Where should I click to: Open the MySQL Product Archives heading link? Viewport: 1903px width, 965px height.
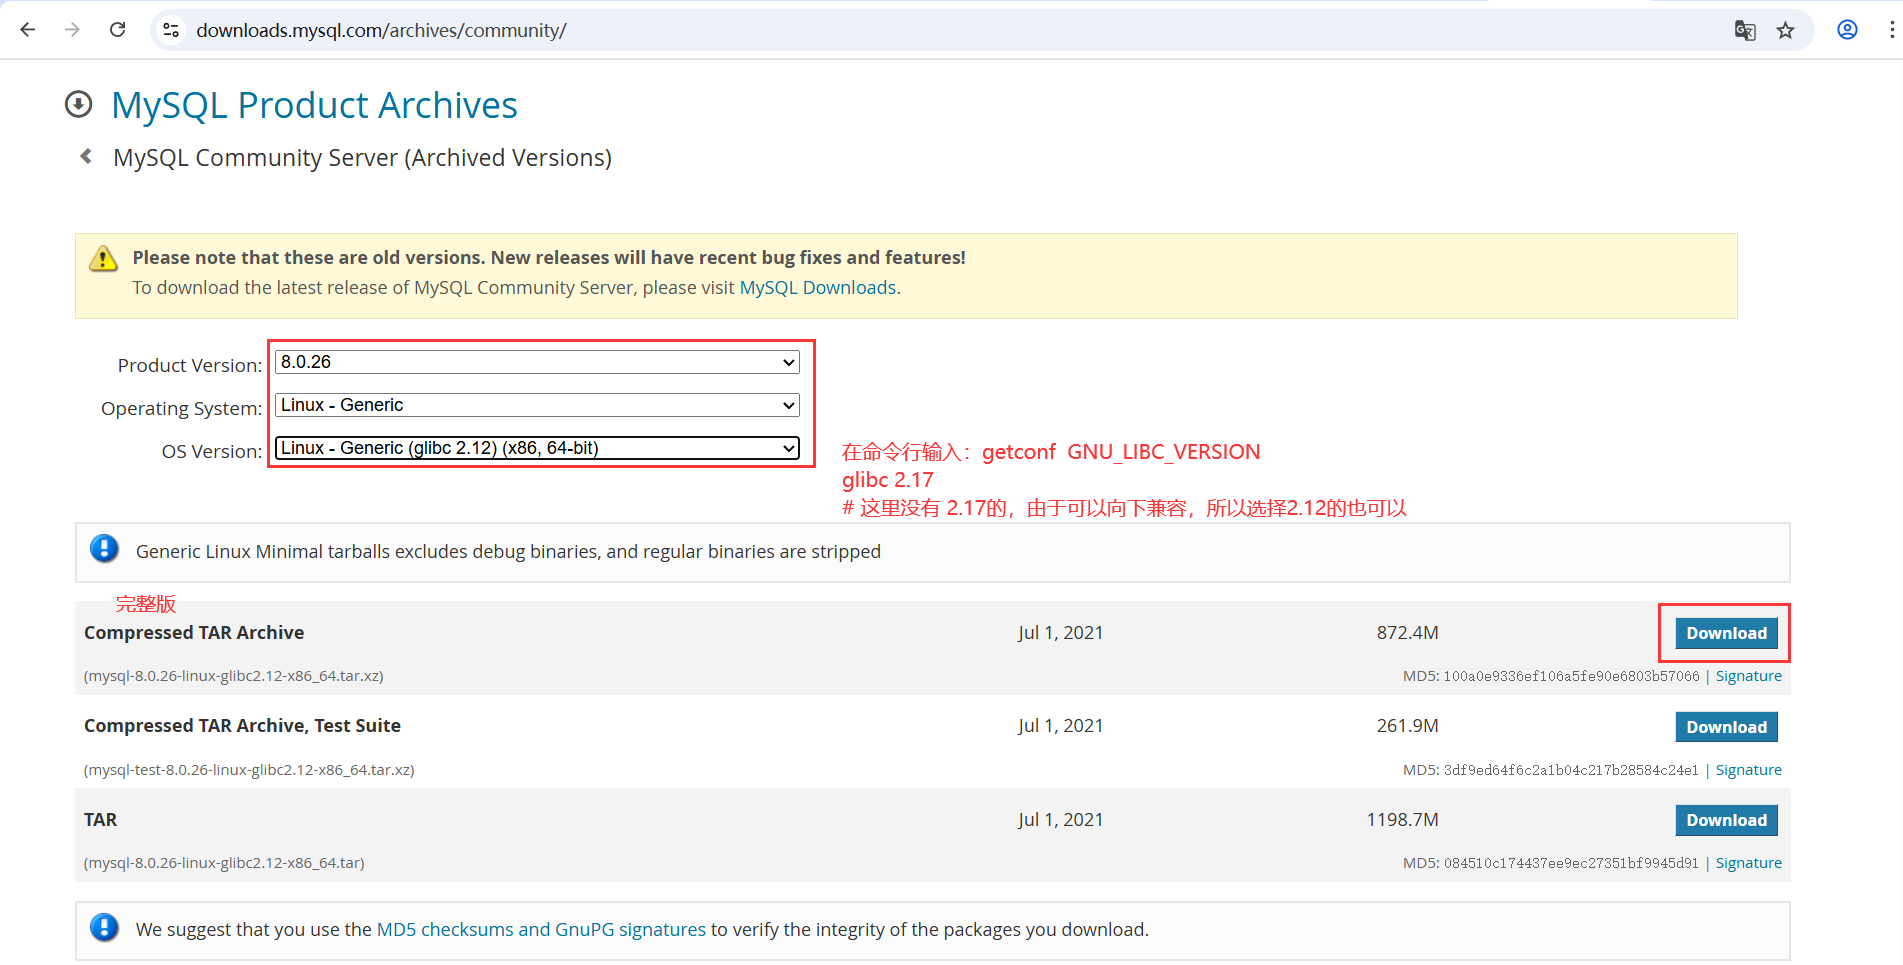[314, 105]
